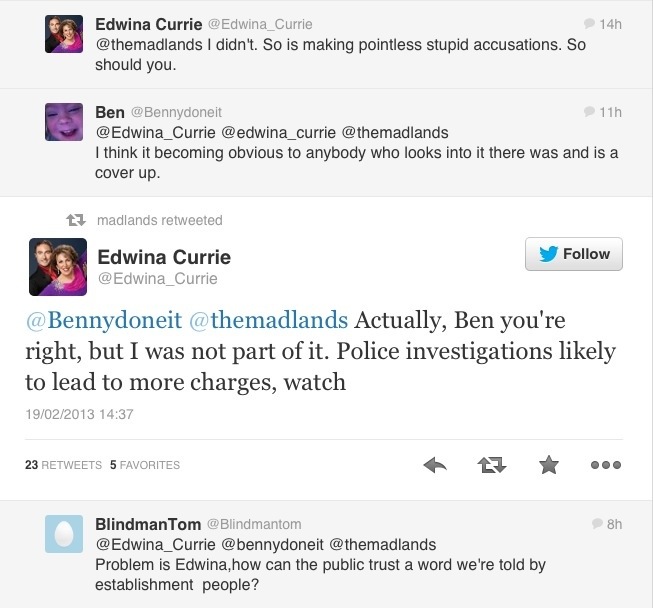Open the @themadlands mention in main tweet

tap(268, 320)
